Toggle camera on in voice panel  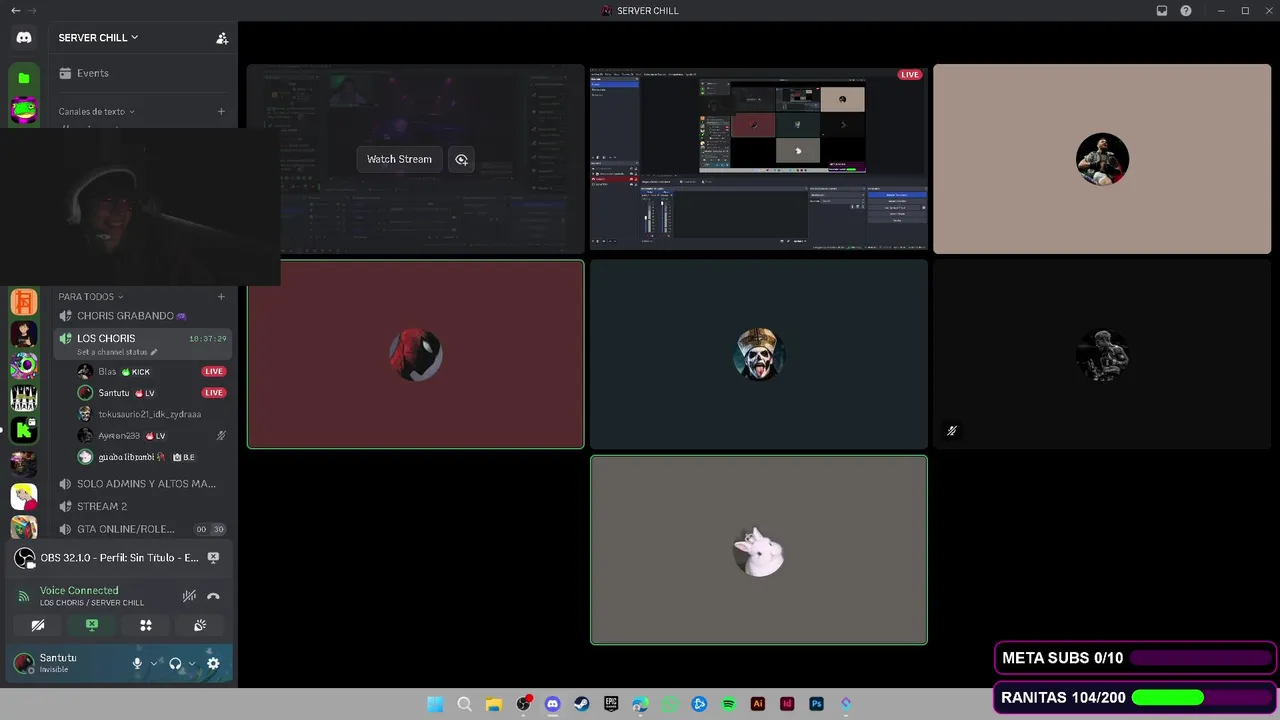(38, 625)
